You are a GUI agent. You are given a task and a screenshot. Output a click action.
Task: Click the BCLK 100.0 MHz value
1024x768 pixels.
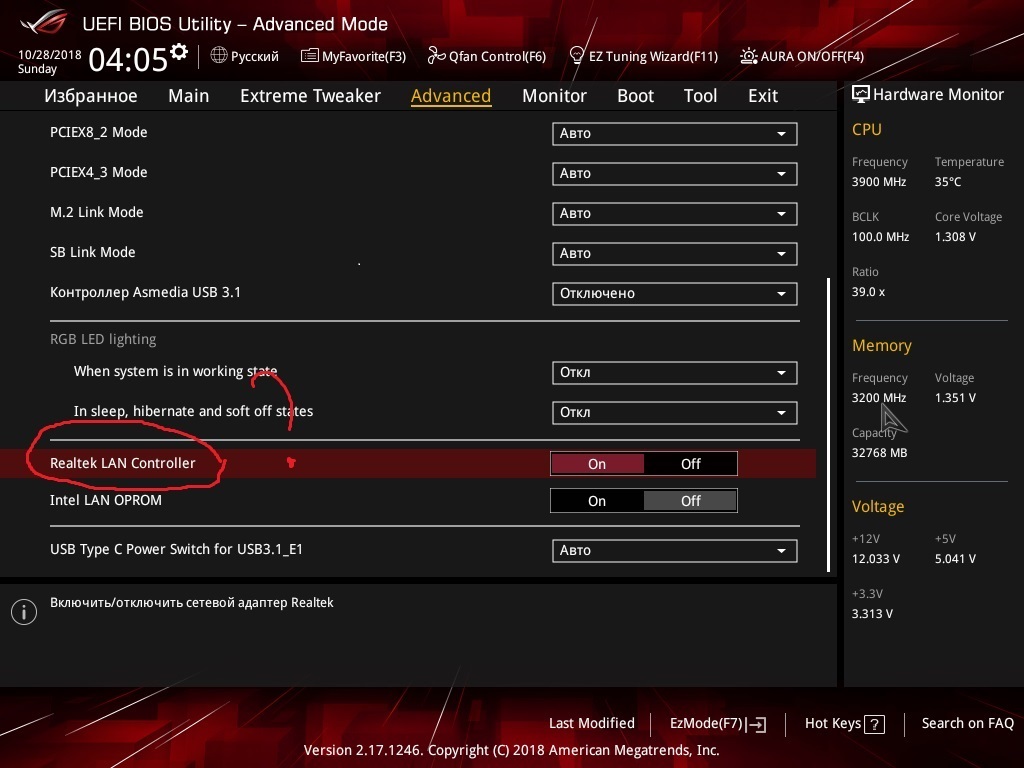pyautogui.click(x=880, y=236)
